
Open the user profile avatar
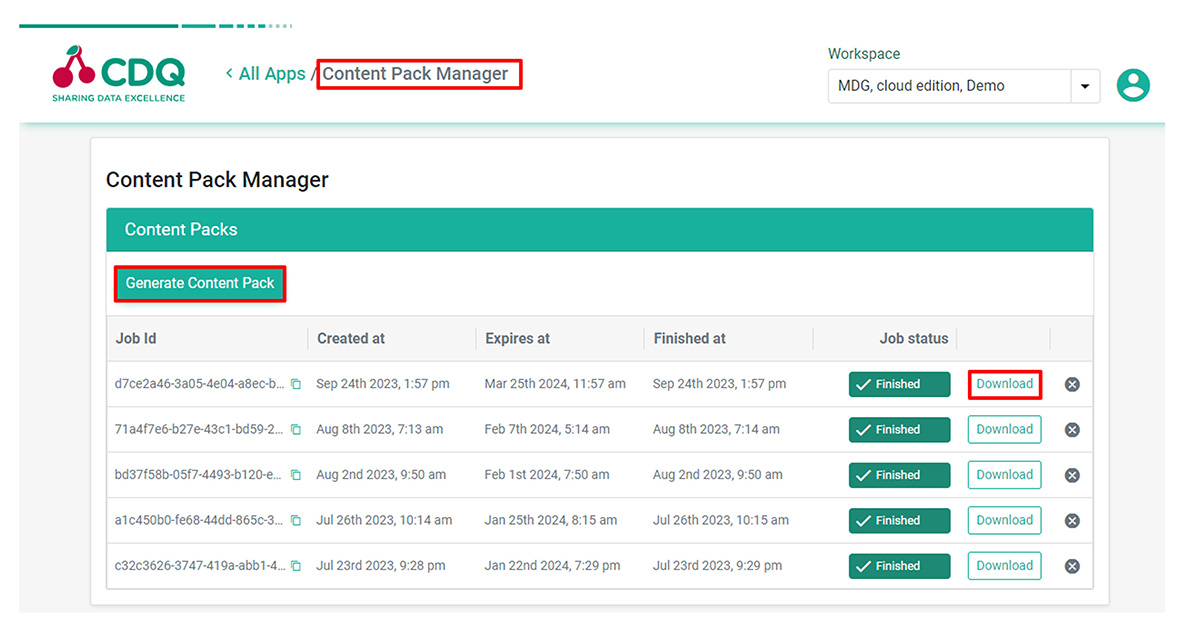[x=1133, y=86]
